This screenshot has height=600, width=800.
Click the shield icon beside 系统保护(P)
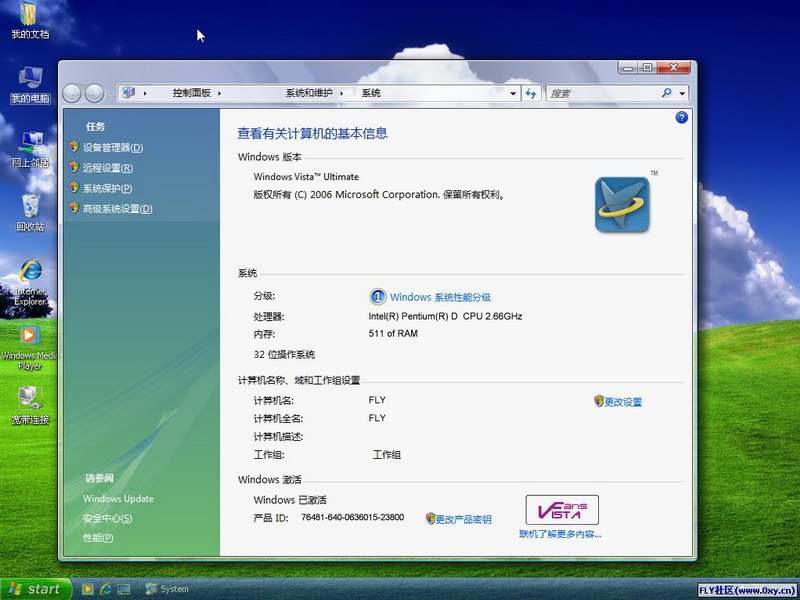tap(74, 188)
